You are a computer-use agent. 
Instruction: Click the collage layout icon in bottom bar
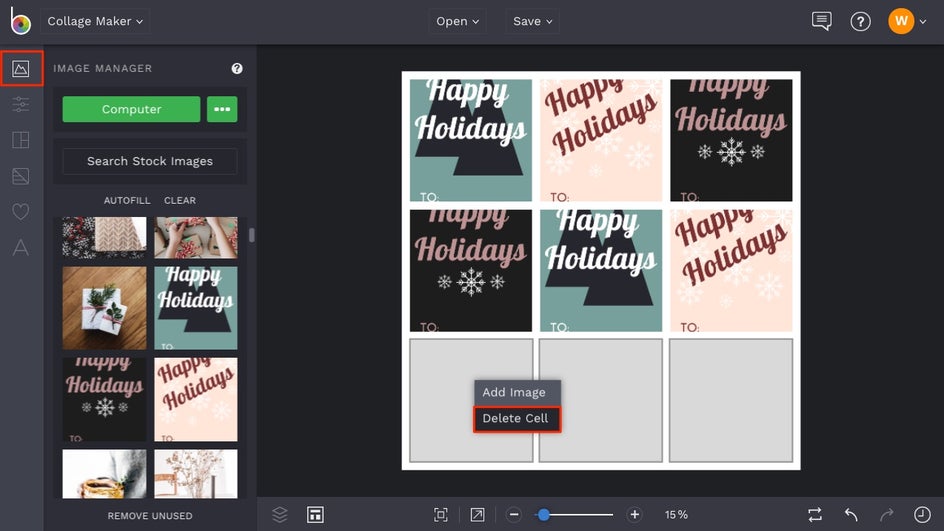[x=315, y=514]
